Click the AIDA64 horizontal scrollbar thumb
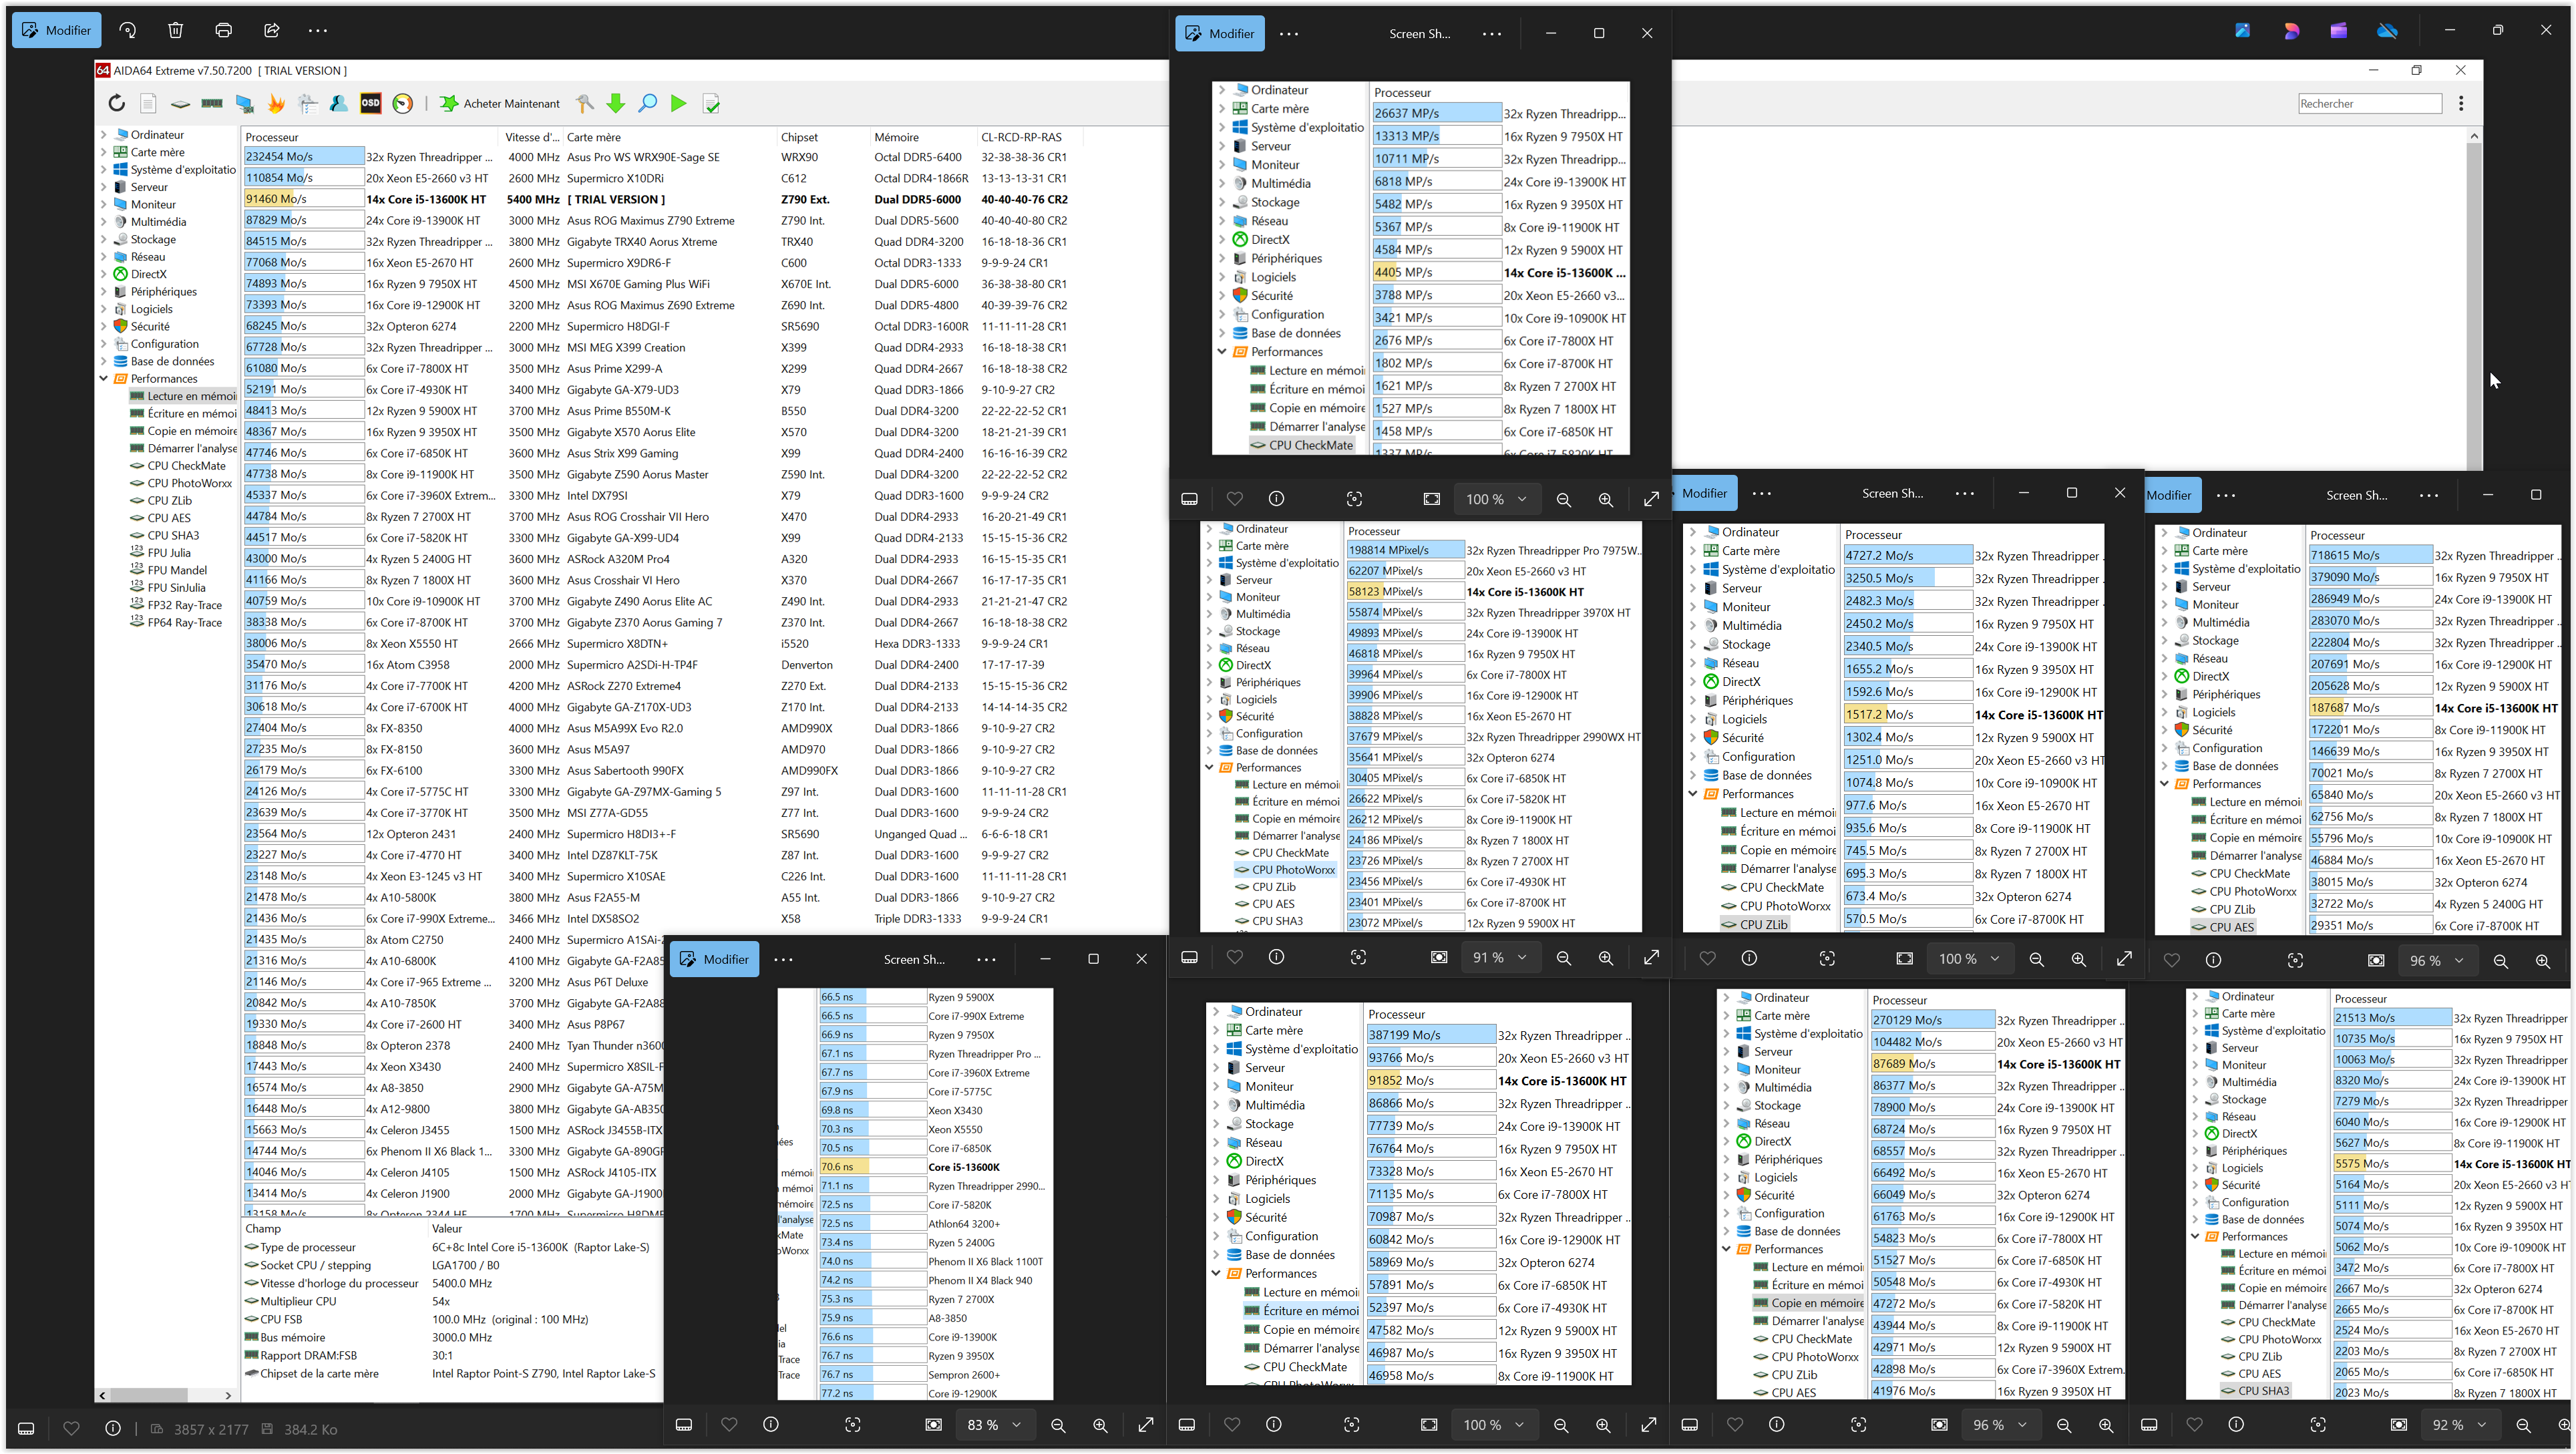 150,1394
